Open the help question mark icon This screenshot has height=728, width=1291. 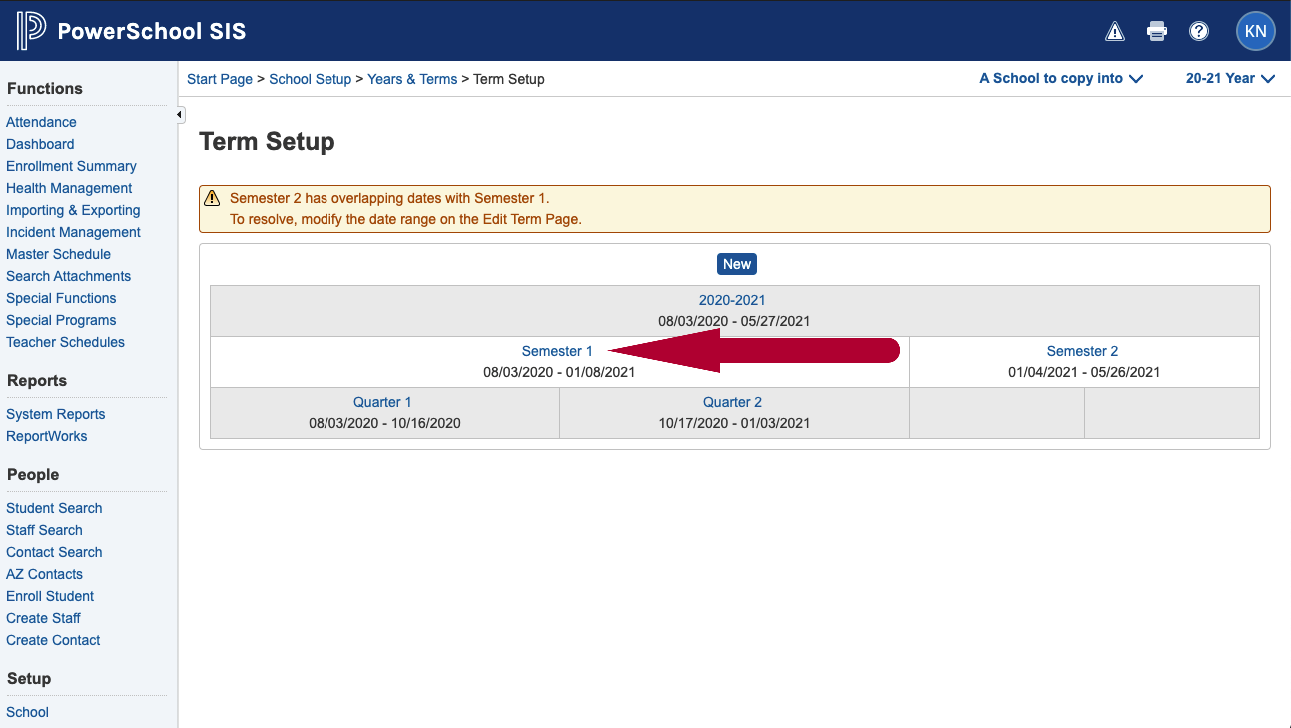(x=1199, y=31)
